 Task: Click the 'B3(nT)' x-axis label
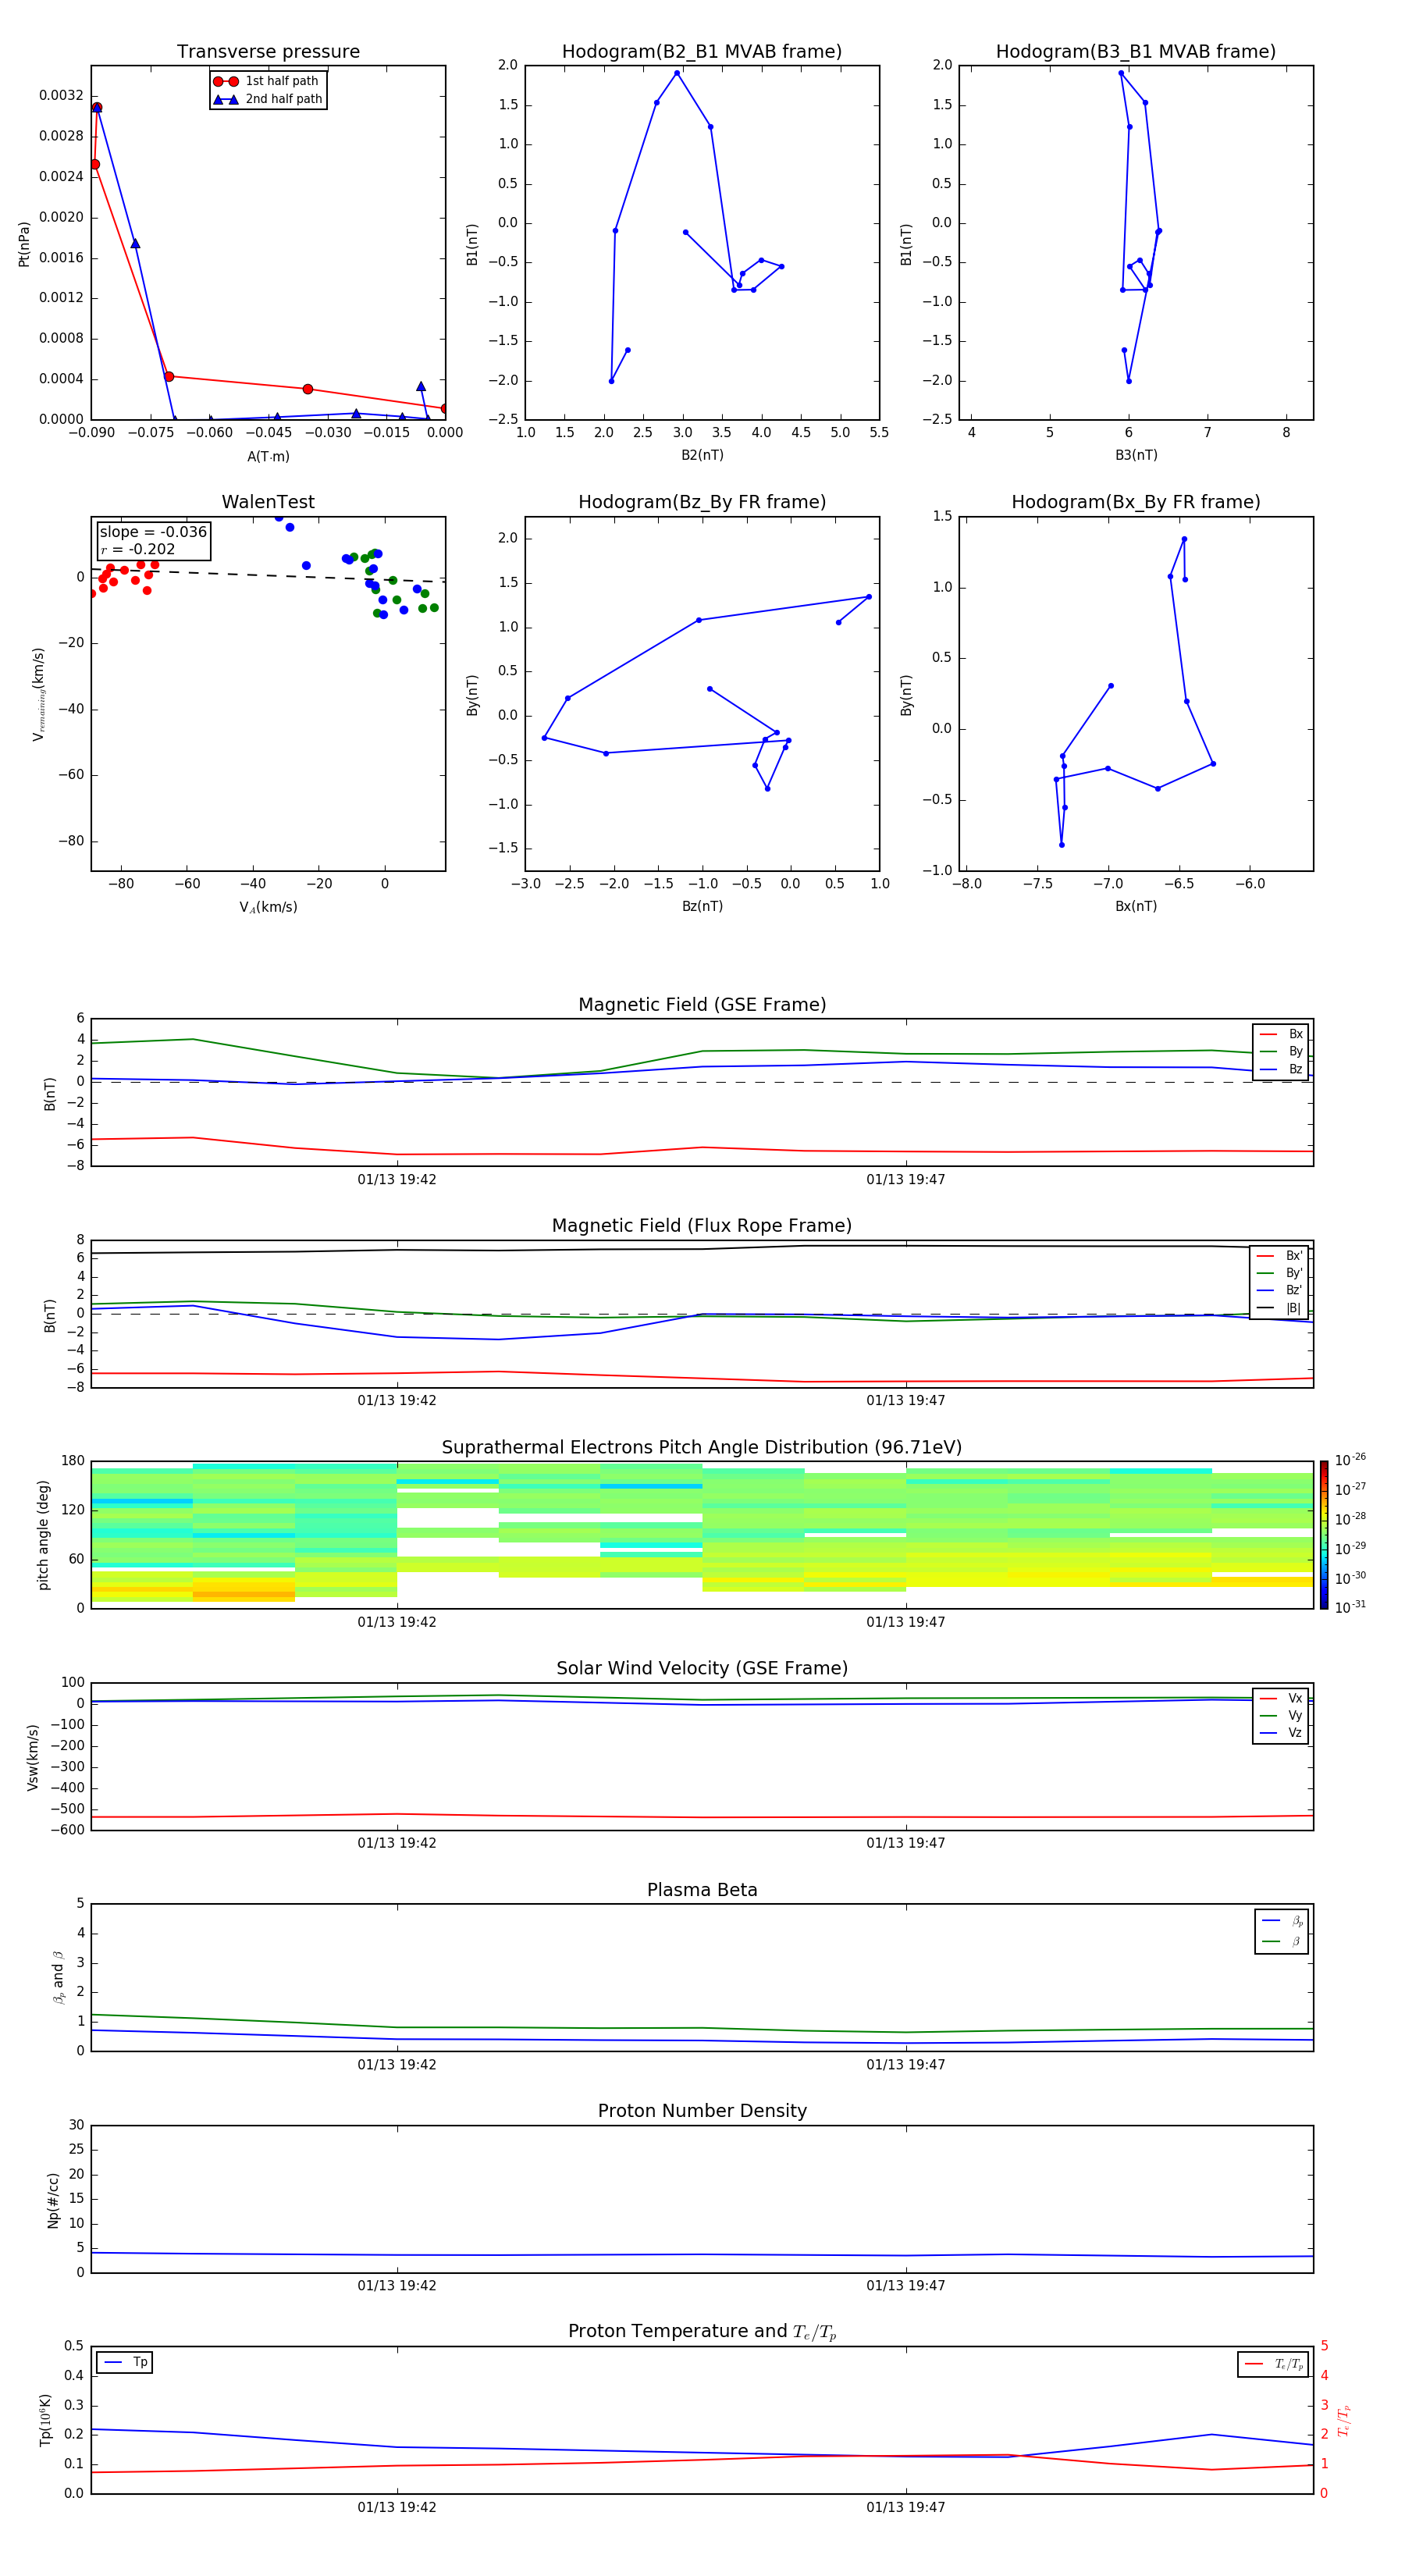click(1136, 455)
